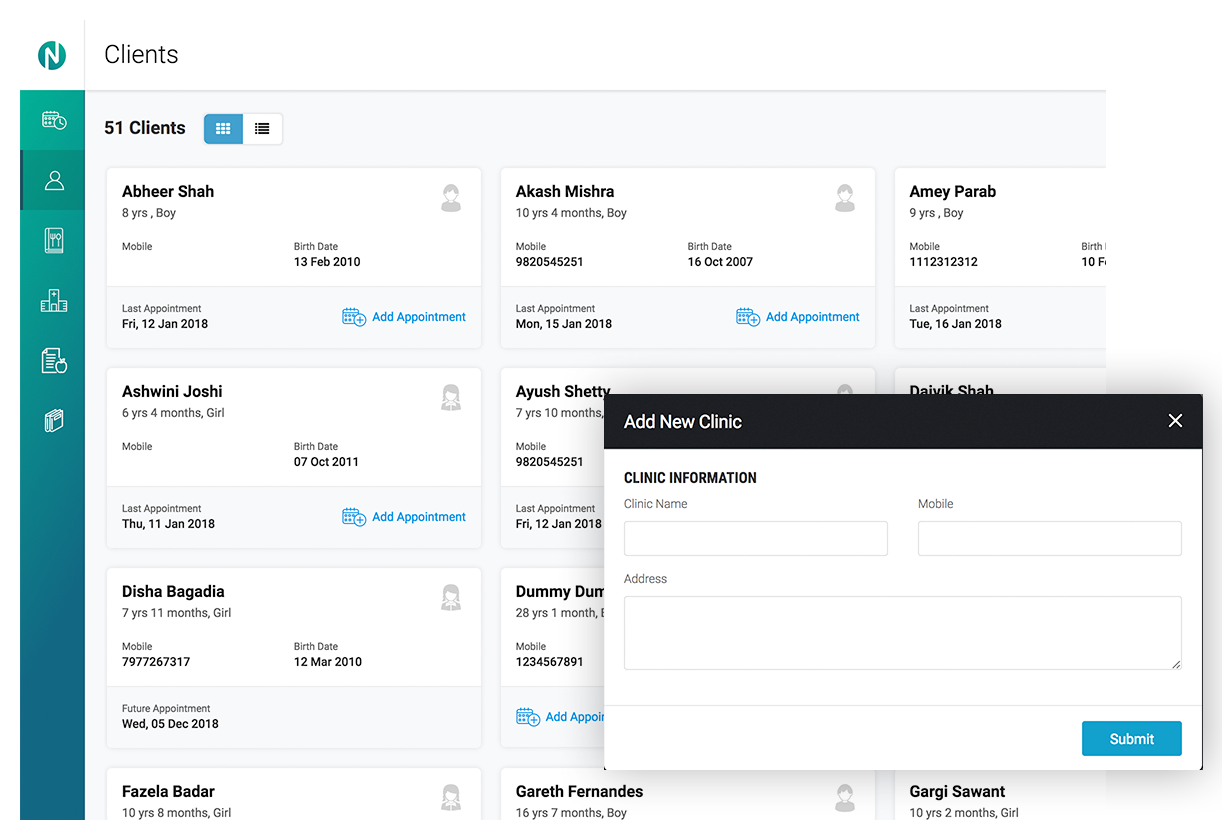Image resolution: width=1222 pixels, height=840 pixels.
Task: Click Abheer Shah's avatar icon
Action: pyautogui.click(x=451, y=198)
